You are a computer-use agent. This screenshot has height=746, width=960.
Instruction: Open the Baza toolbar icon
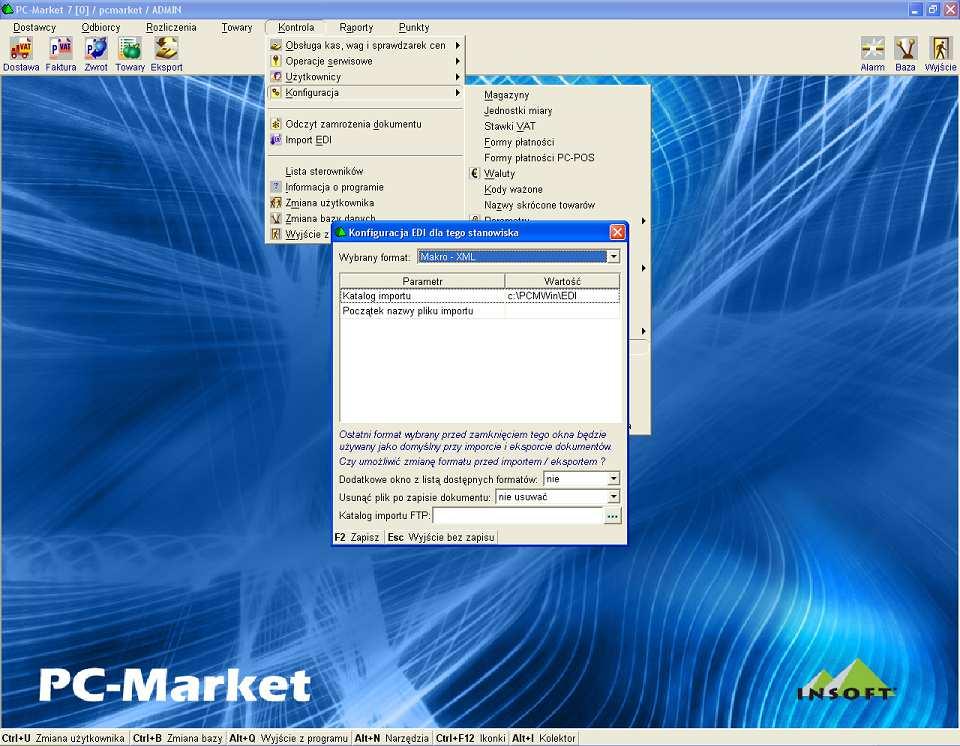click(906, 54)
